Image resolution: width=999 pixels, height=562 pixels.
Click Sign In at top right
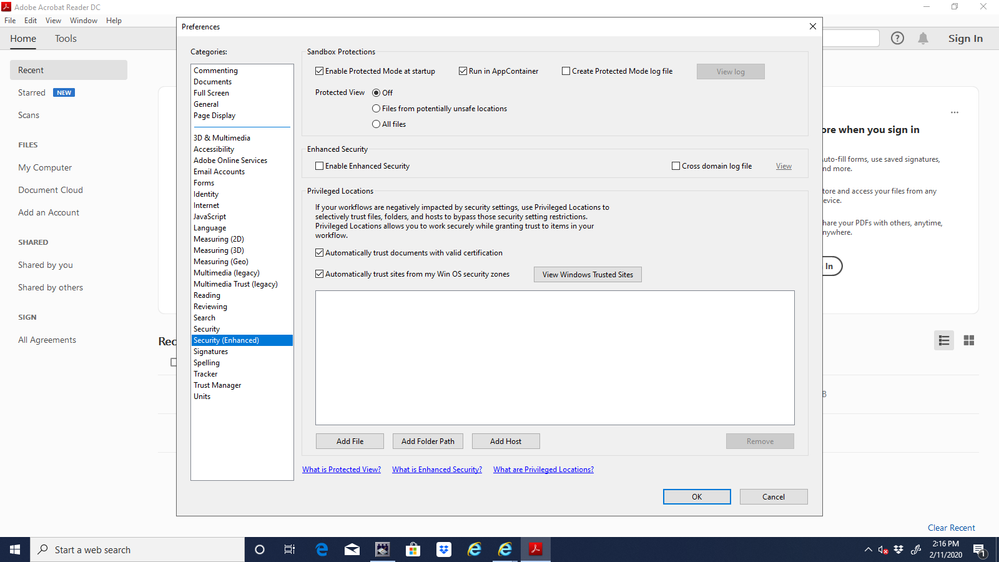click(965, 38)
